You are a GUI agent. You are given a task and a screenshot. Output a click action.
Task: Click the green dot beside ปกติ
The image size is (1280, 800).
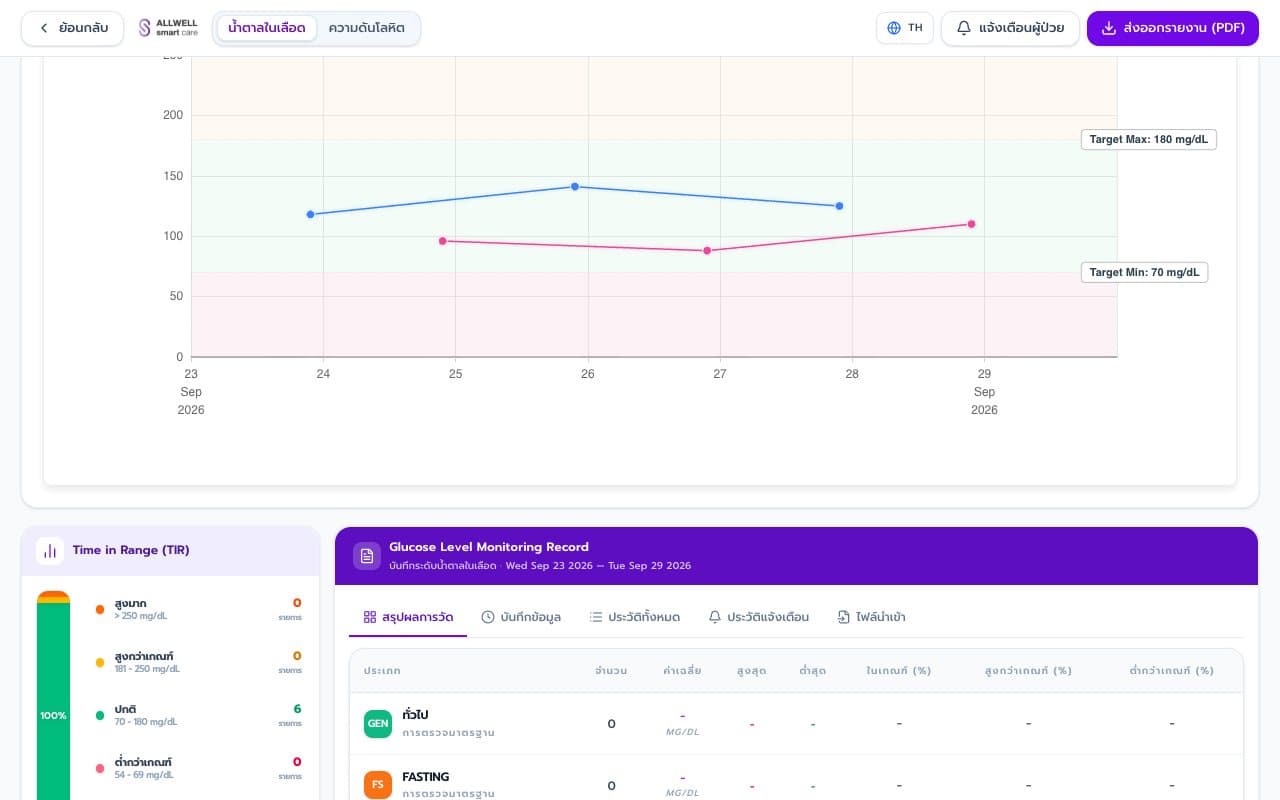[100, 715]
